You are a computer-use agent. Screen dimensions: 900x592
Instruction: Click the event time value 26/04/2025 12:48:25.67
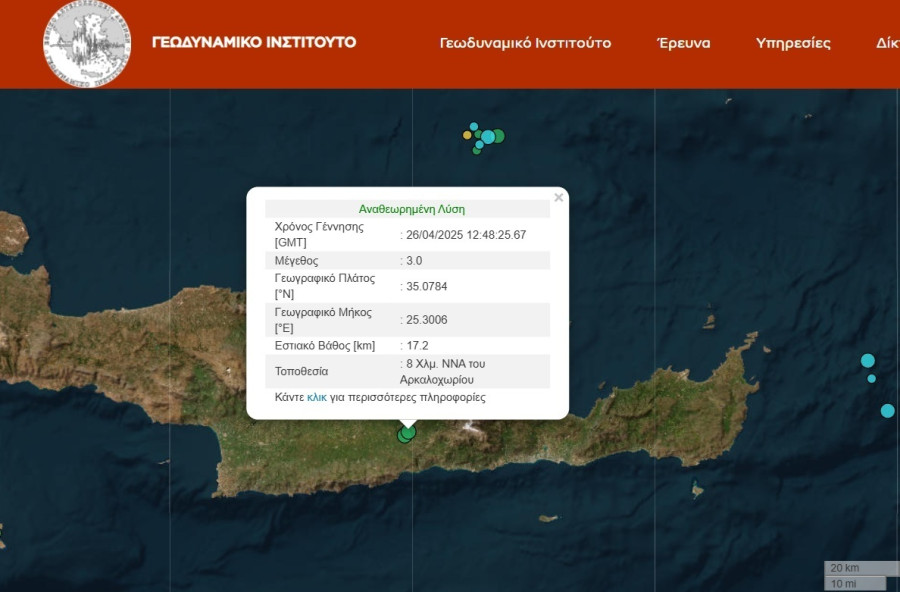[465, 235]
